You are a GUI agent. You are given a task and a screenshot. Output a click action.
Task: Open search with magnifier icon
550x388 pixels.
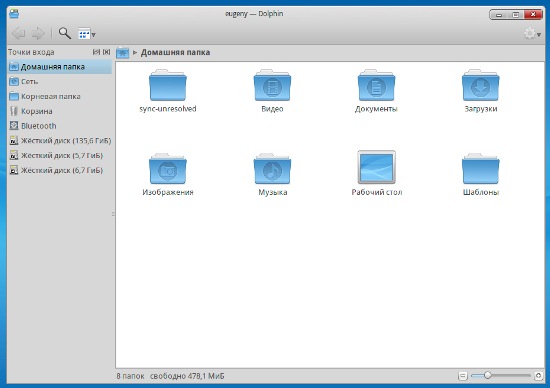tap(65, 33)
